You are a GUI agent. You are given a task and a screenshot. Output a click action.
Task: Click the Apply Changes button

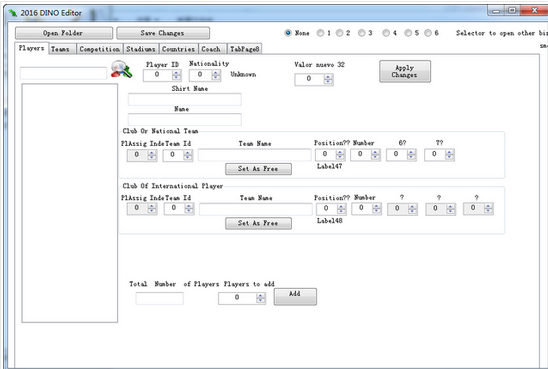405,71
